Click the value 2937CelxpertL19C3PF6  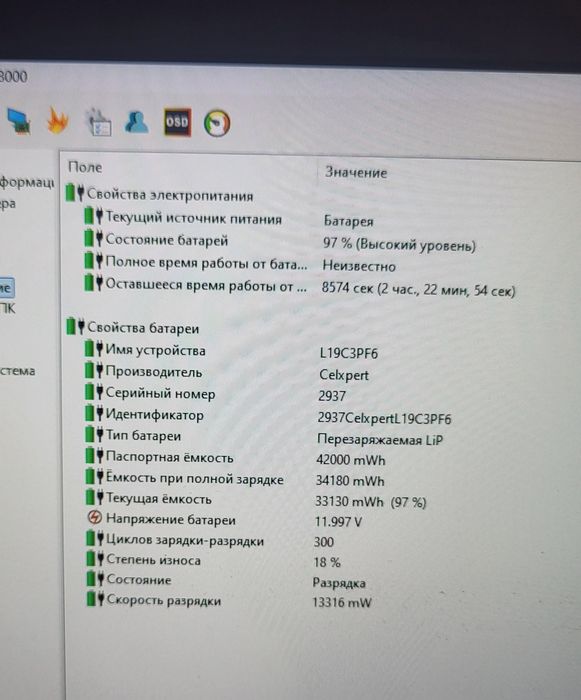[385, 418]
